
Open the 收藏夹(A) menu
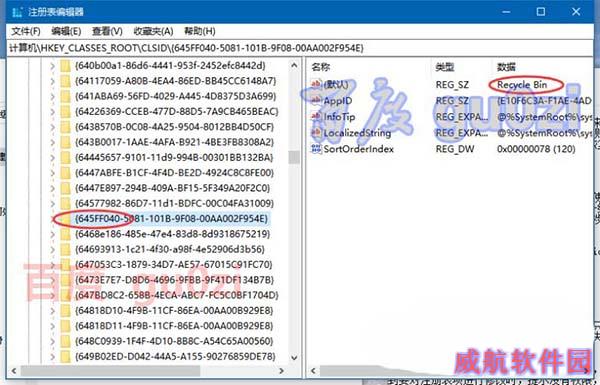coord(153,31)
